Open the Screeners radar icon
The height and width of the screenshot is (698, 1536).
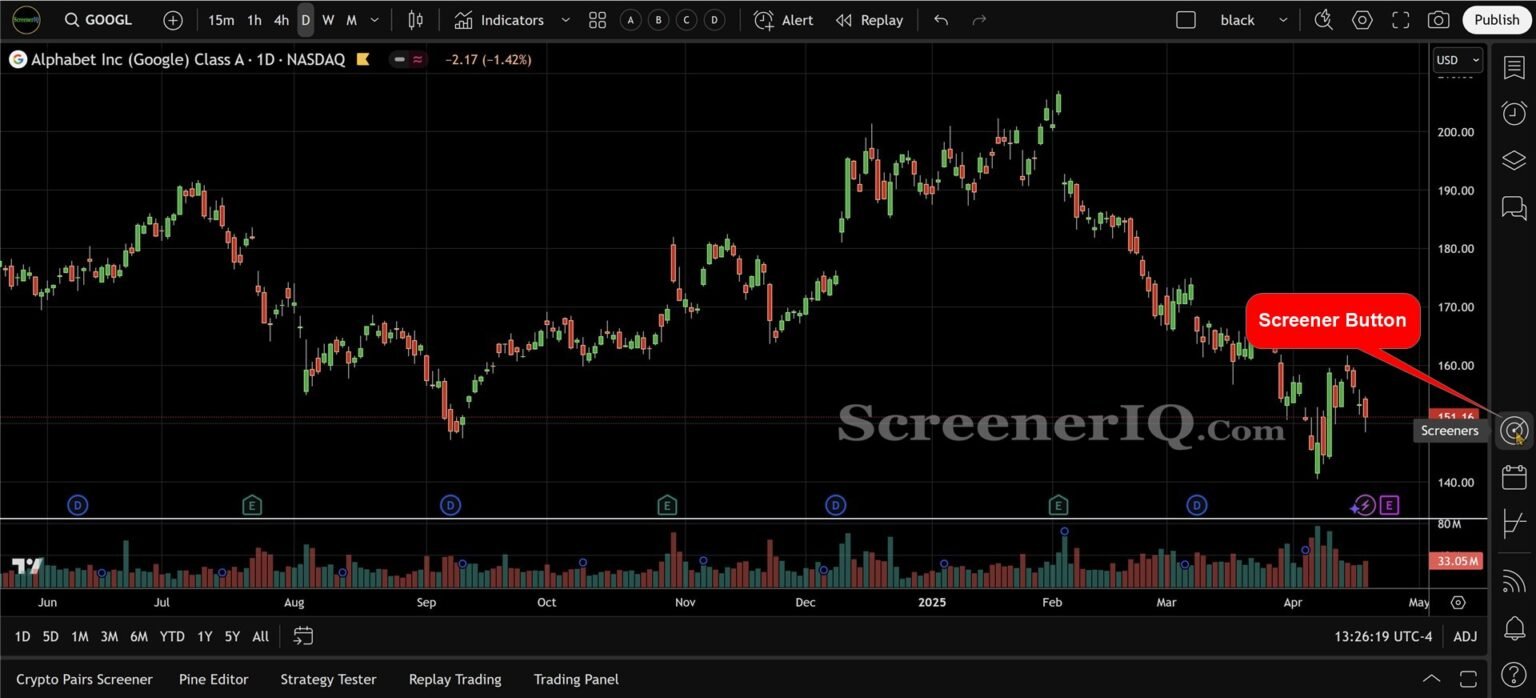[x=1514, y=431]
